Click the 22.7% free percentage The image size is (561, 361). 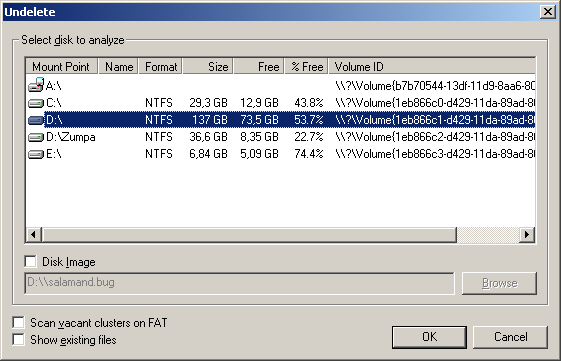pyautogui.click(x=309, y=137)
